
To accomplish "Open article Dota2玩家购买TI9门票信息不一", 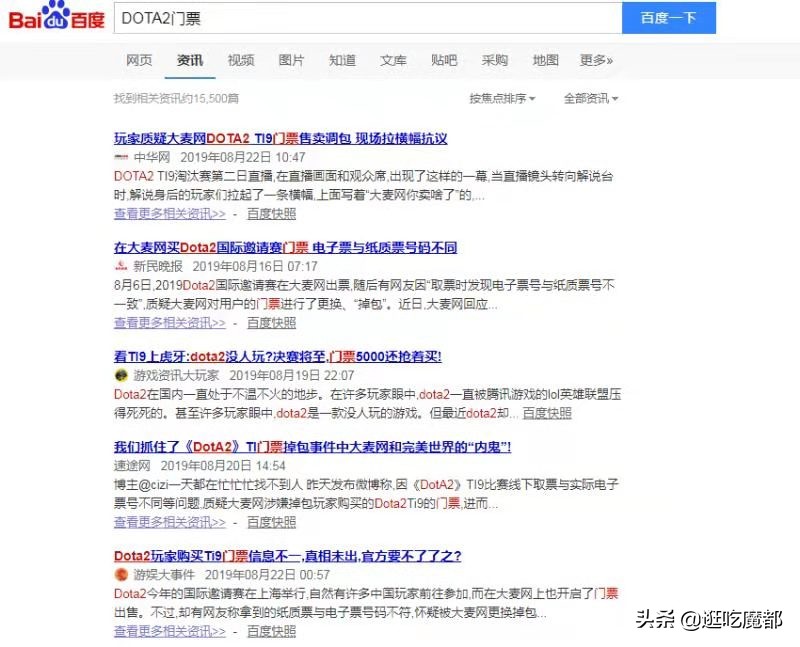I will click(x=287, y=556).
